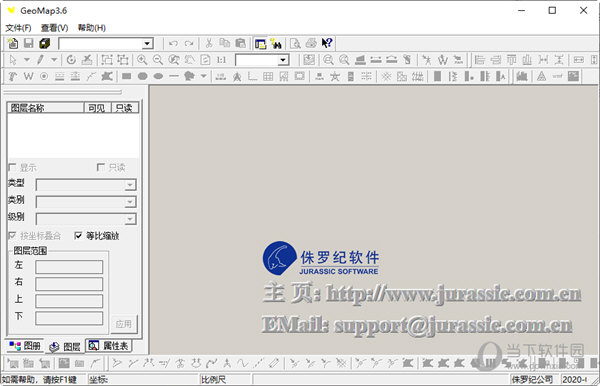The image size is (600, 386).
Task: Click the 1:1 actual size icon
Action: tap(221, 60)
